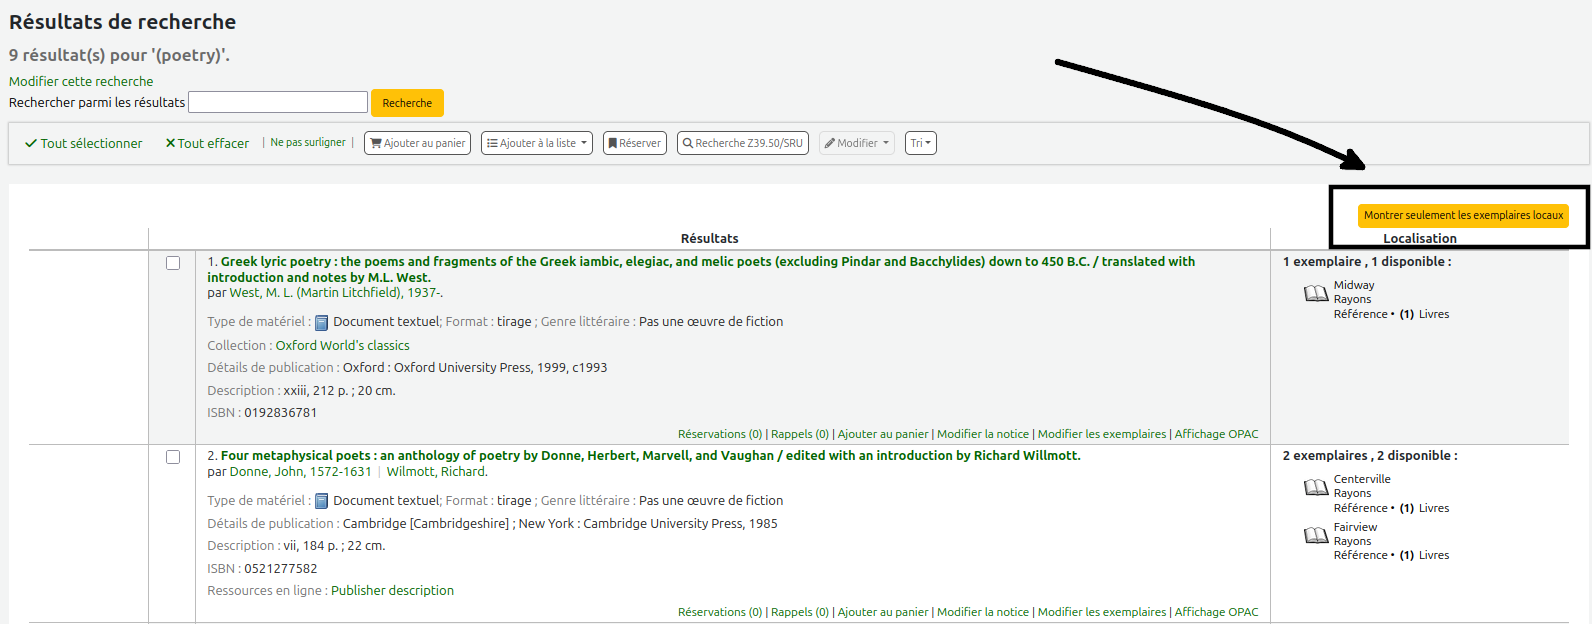This screenshot has width=1592, height=624.
Task: Open Modifier la notice for first result
Action: click(x=982, y=434)
